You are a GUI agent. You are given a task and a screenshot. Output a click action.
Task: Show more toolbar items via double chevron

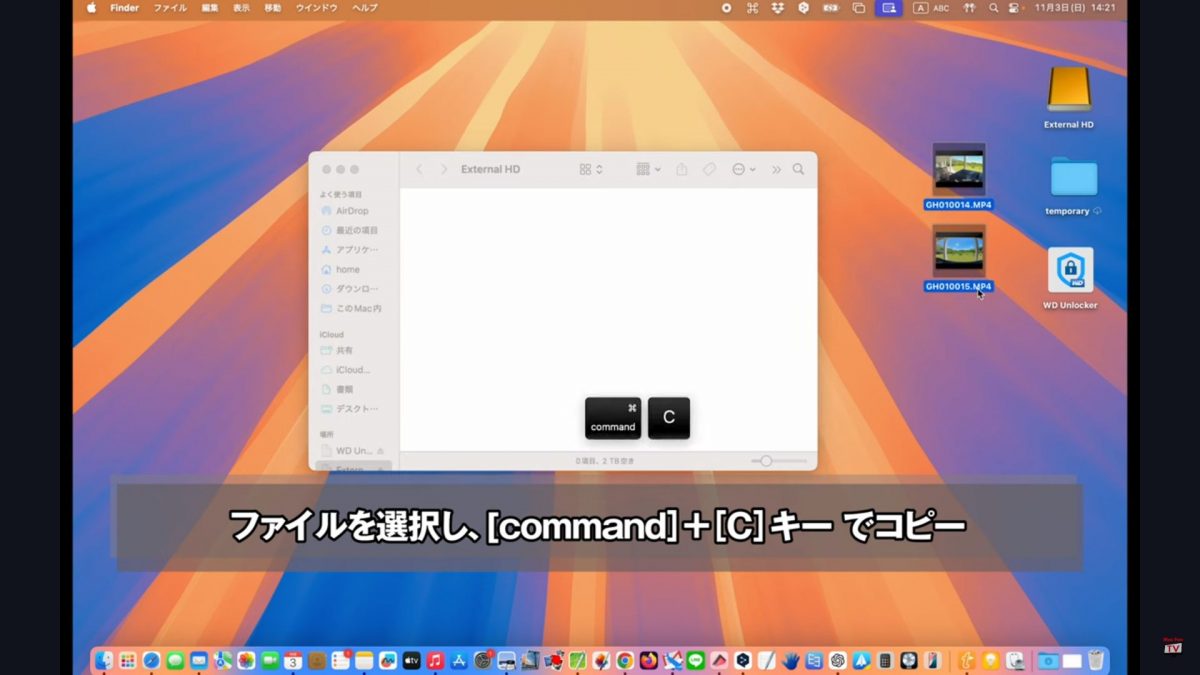tap(776, 170)
